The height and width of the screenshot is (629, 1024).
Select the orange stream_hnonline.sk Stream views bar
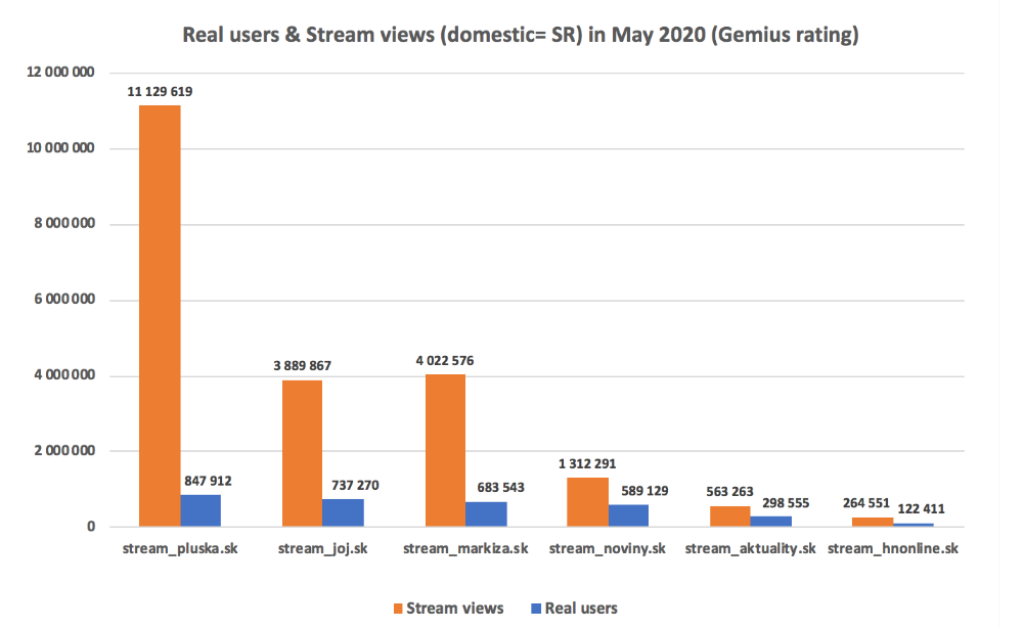pos(872,522)
